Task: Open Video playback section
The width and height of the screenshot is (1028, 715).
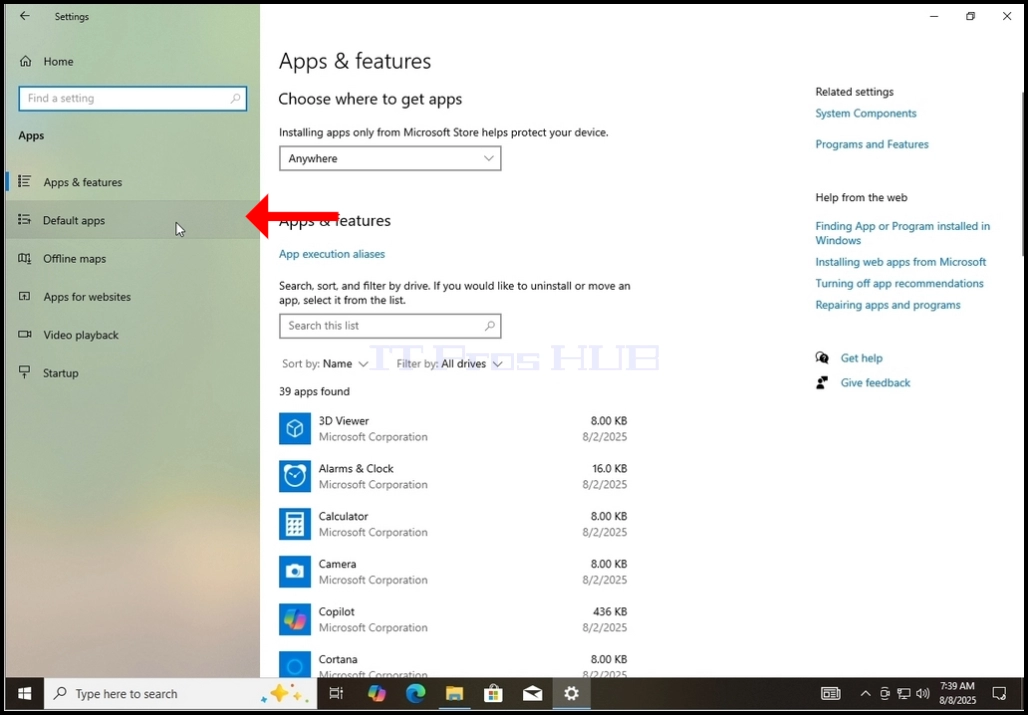Action: pos(130,335)
